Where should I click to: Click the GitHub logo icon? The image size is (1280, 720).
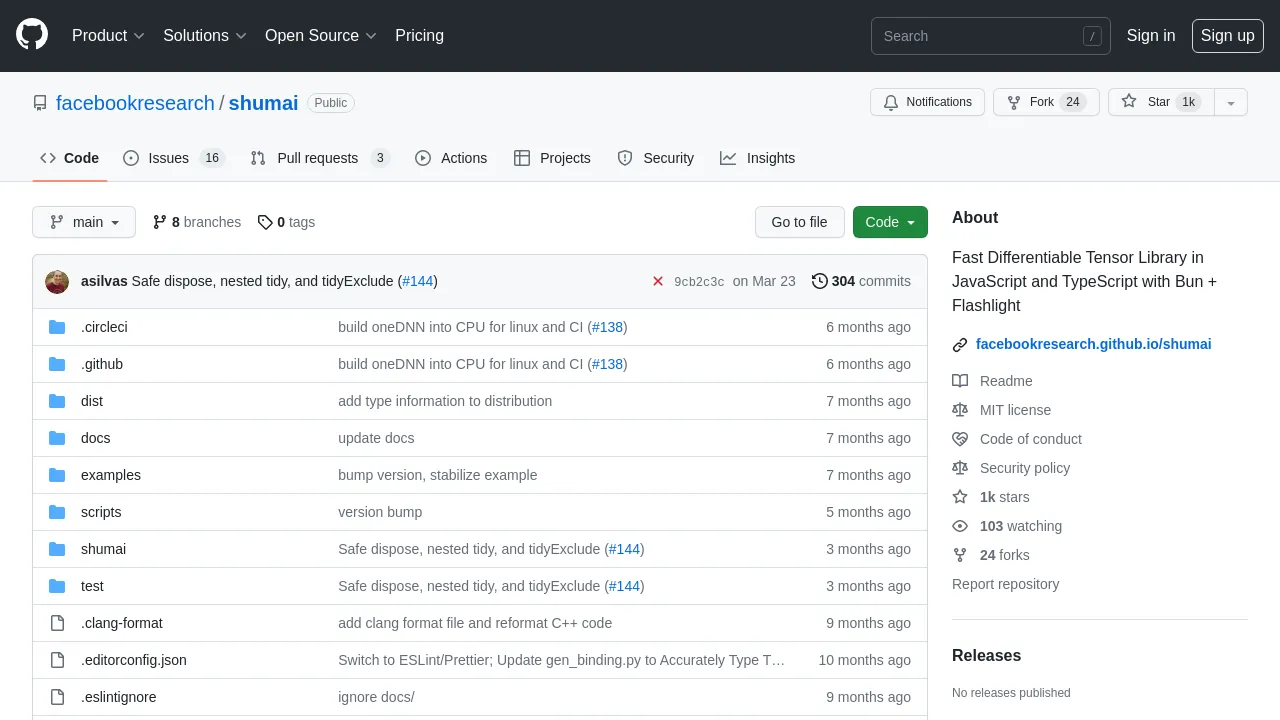click(32, 35)
